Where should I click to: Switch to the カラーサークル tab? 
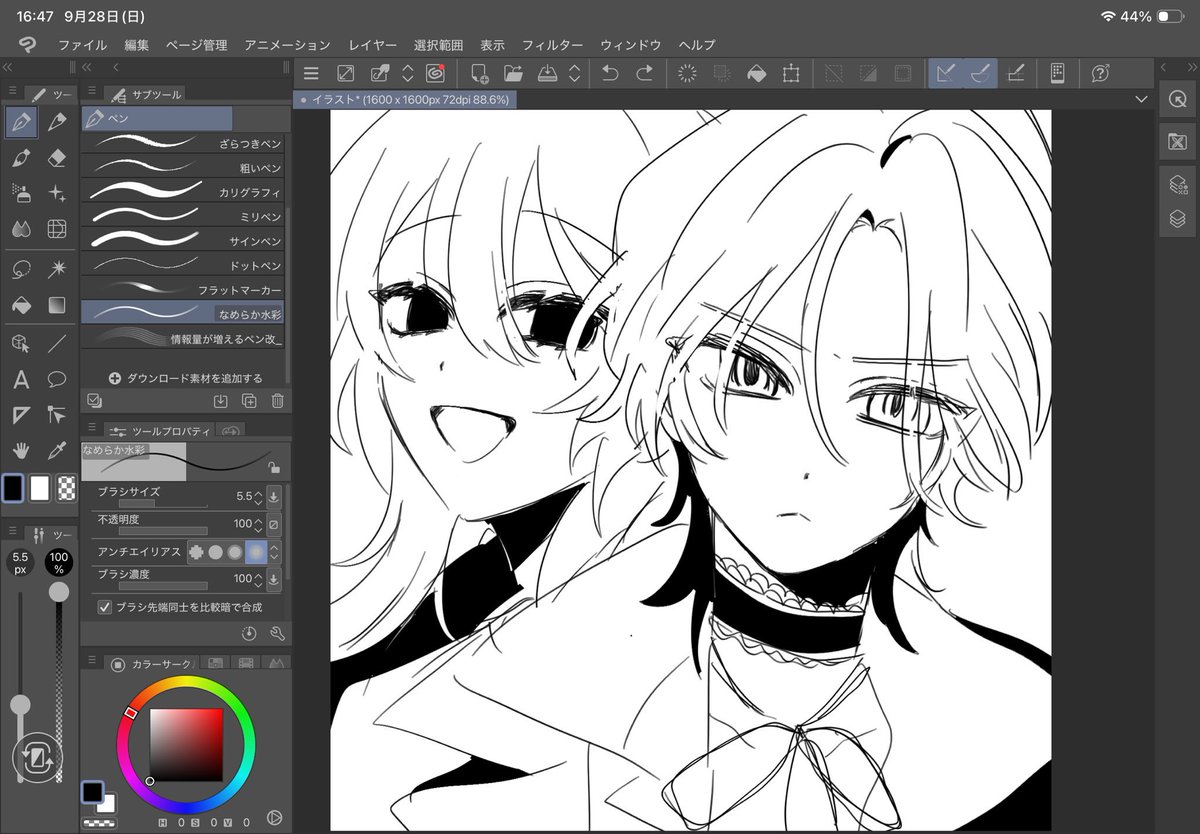coord(150,664)
